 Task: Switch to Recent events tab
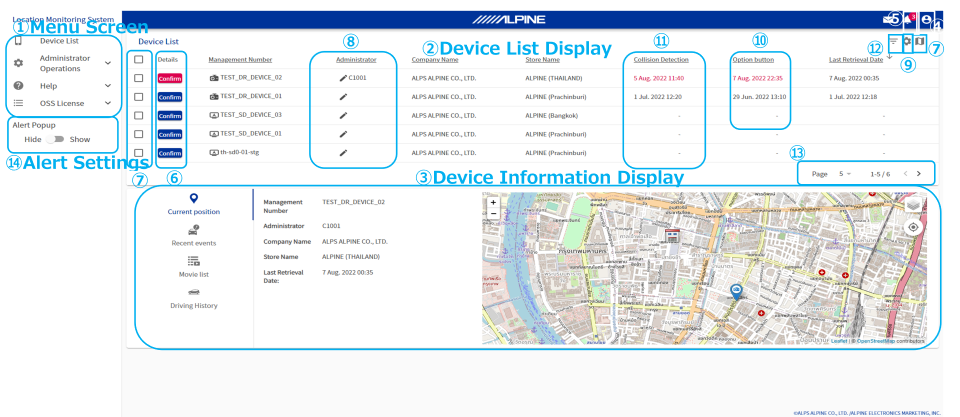click(193, 236)
